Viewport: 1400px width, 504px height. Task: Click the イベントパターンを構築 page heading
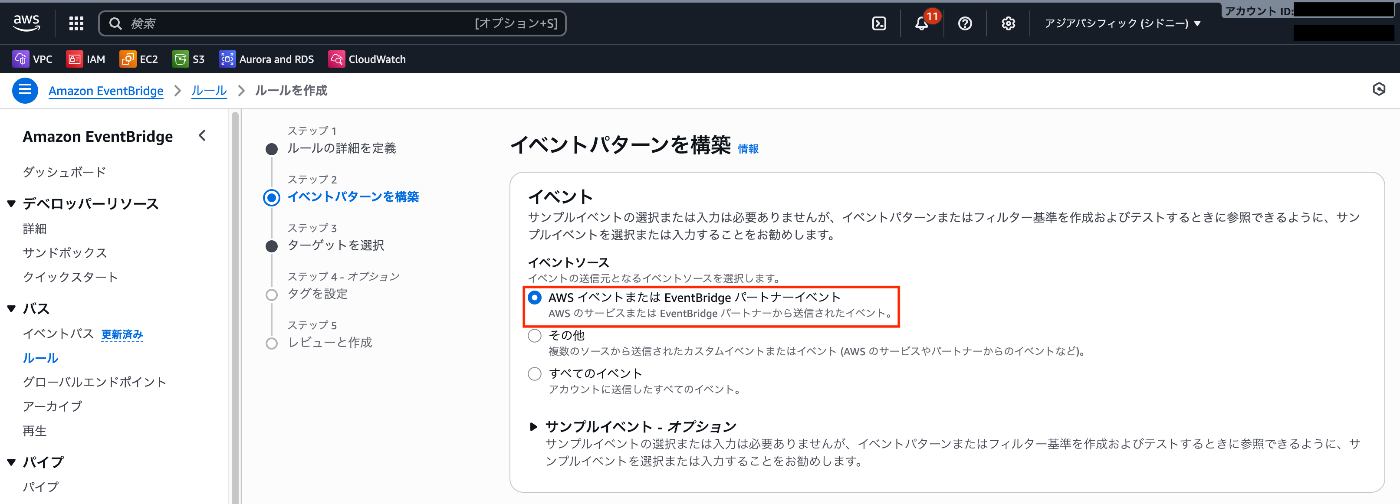point(621,145)
